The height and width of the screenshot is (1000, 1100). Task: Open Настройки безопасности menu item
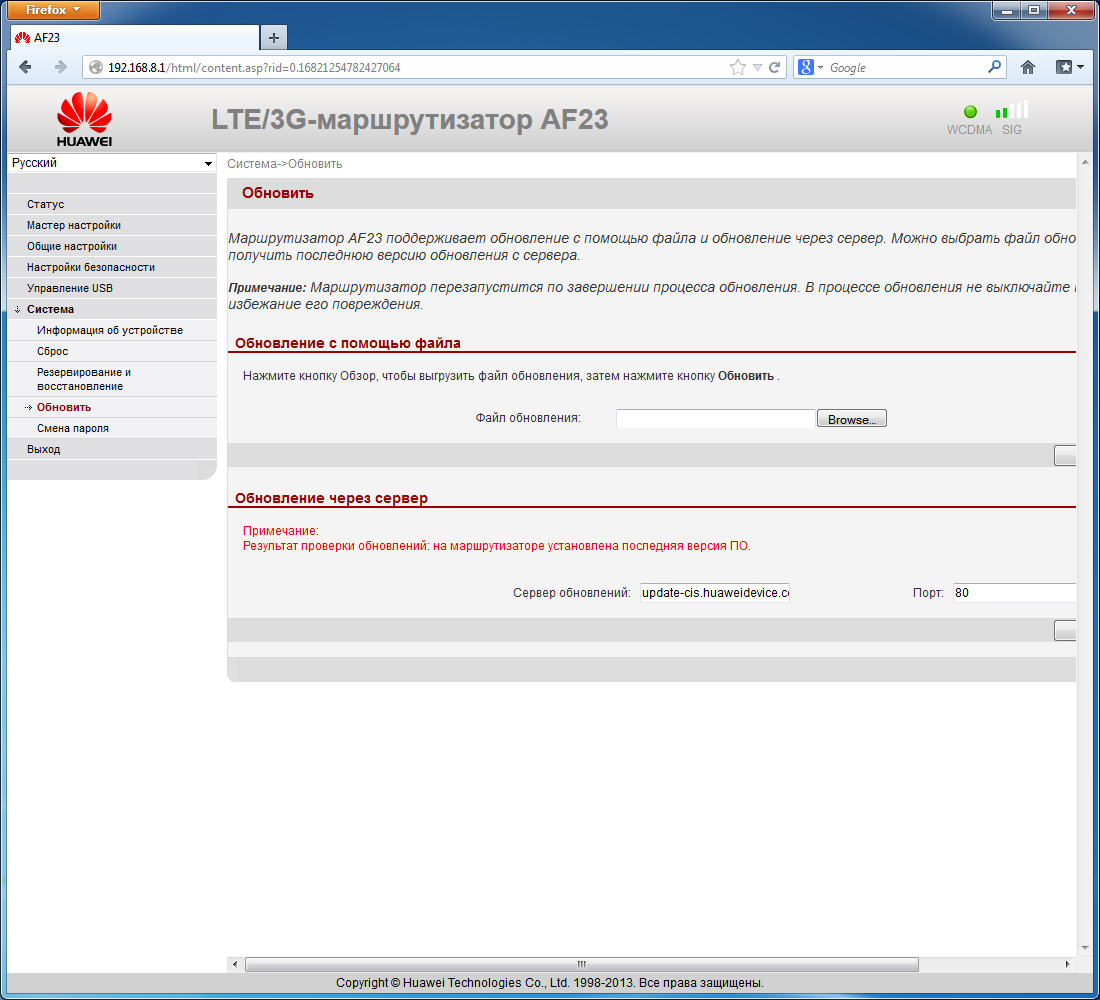tap(112, 267)
